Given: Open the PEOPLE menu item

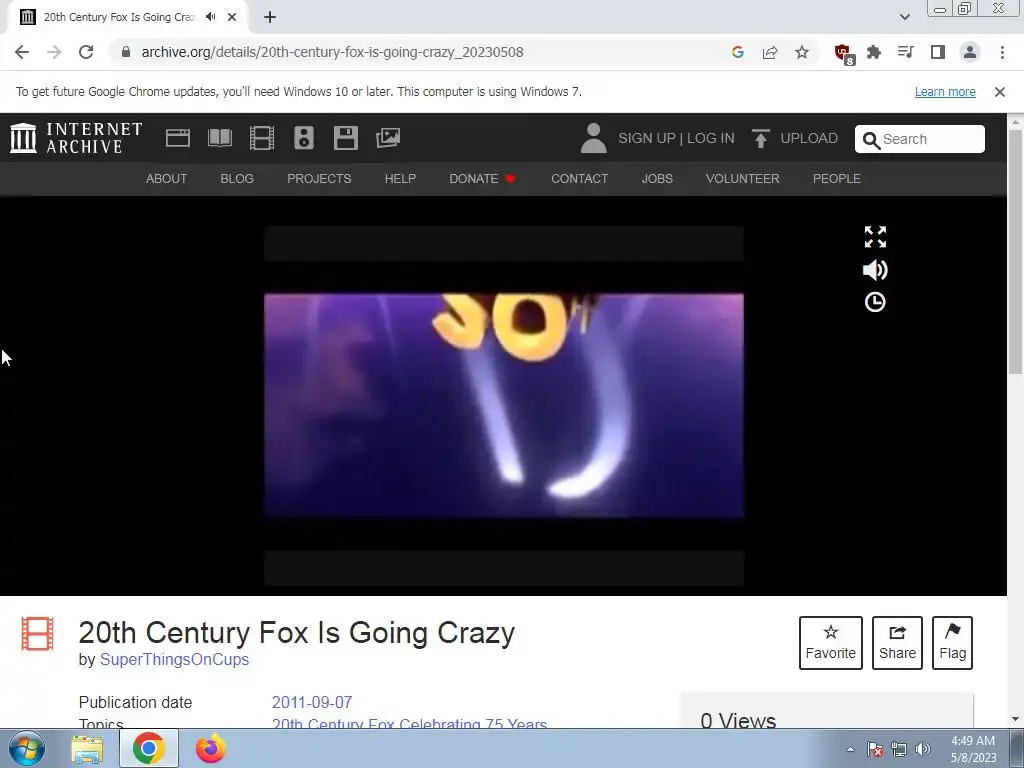Looking at the screenshot, I should (x=837, y=178).
